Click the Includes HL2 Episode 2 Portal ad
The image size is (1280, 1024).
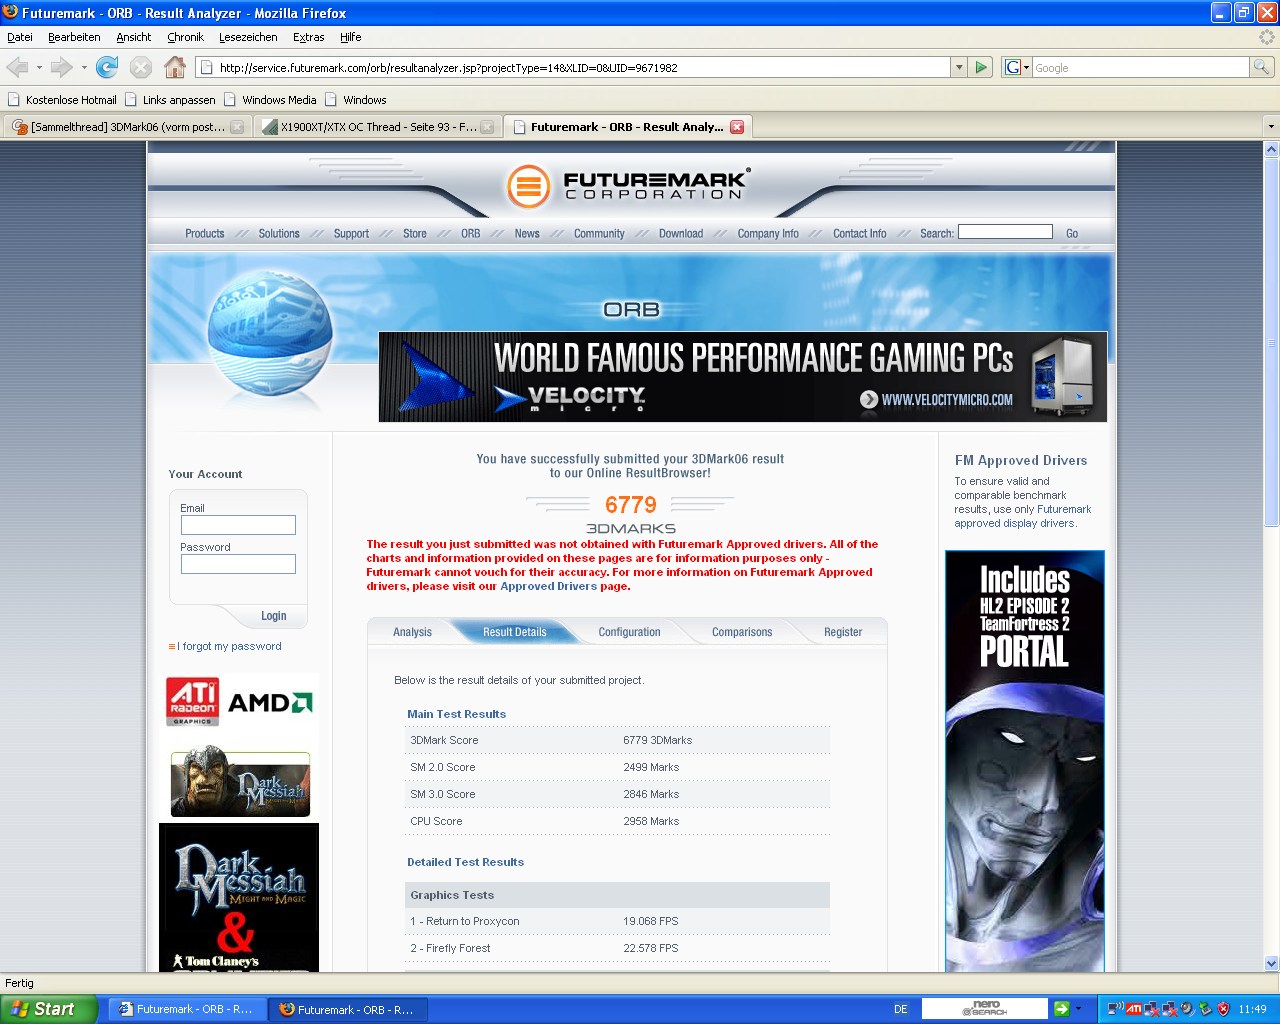coord(1025,761)
